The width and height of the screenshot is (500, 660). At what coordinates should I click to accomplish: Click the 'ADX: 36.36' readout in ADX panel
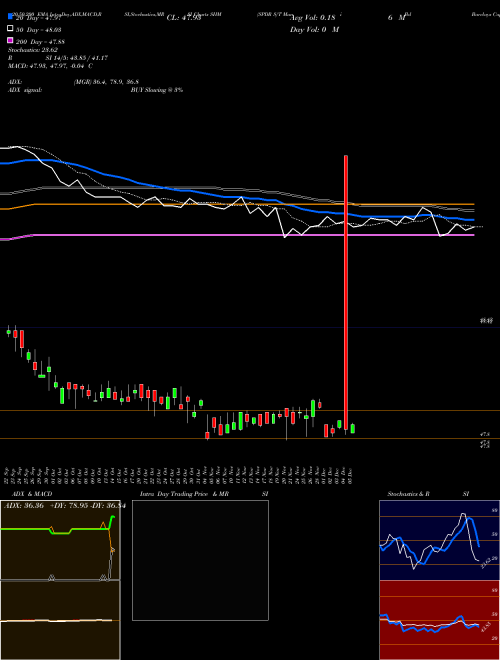pos(24,506)
